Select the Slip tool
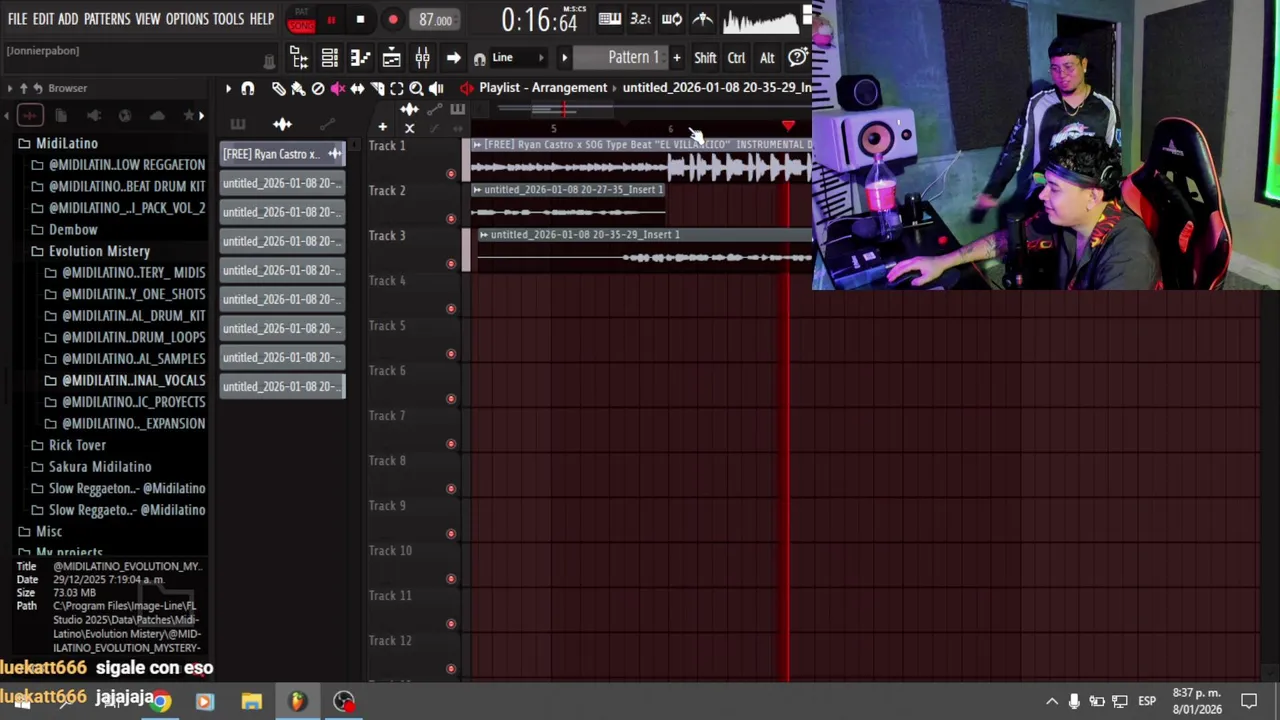This screenshot has height=720, width=1280. click(357, 88)
